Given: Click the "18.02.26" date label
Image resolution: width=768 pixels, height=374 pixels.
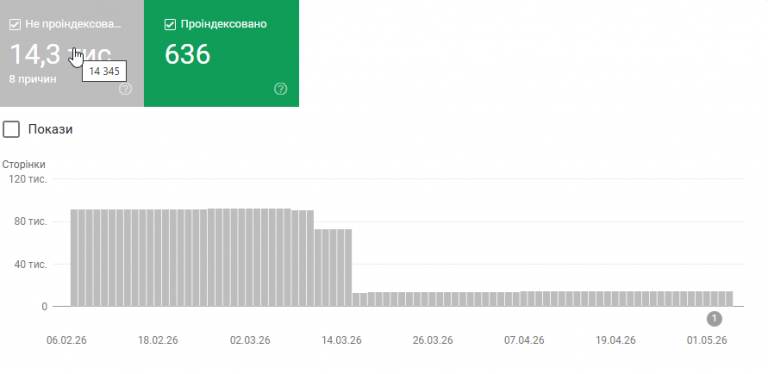Looking at the screenshot, I should (x=158, y=340).
